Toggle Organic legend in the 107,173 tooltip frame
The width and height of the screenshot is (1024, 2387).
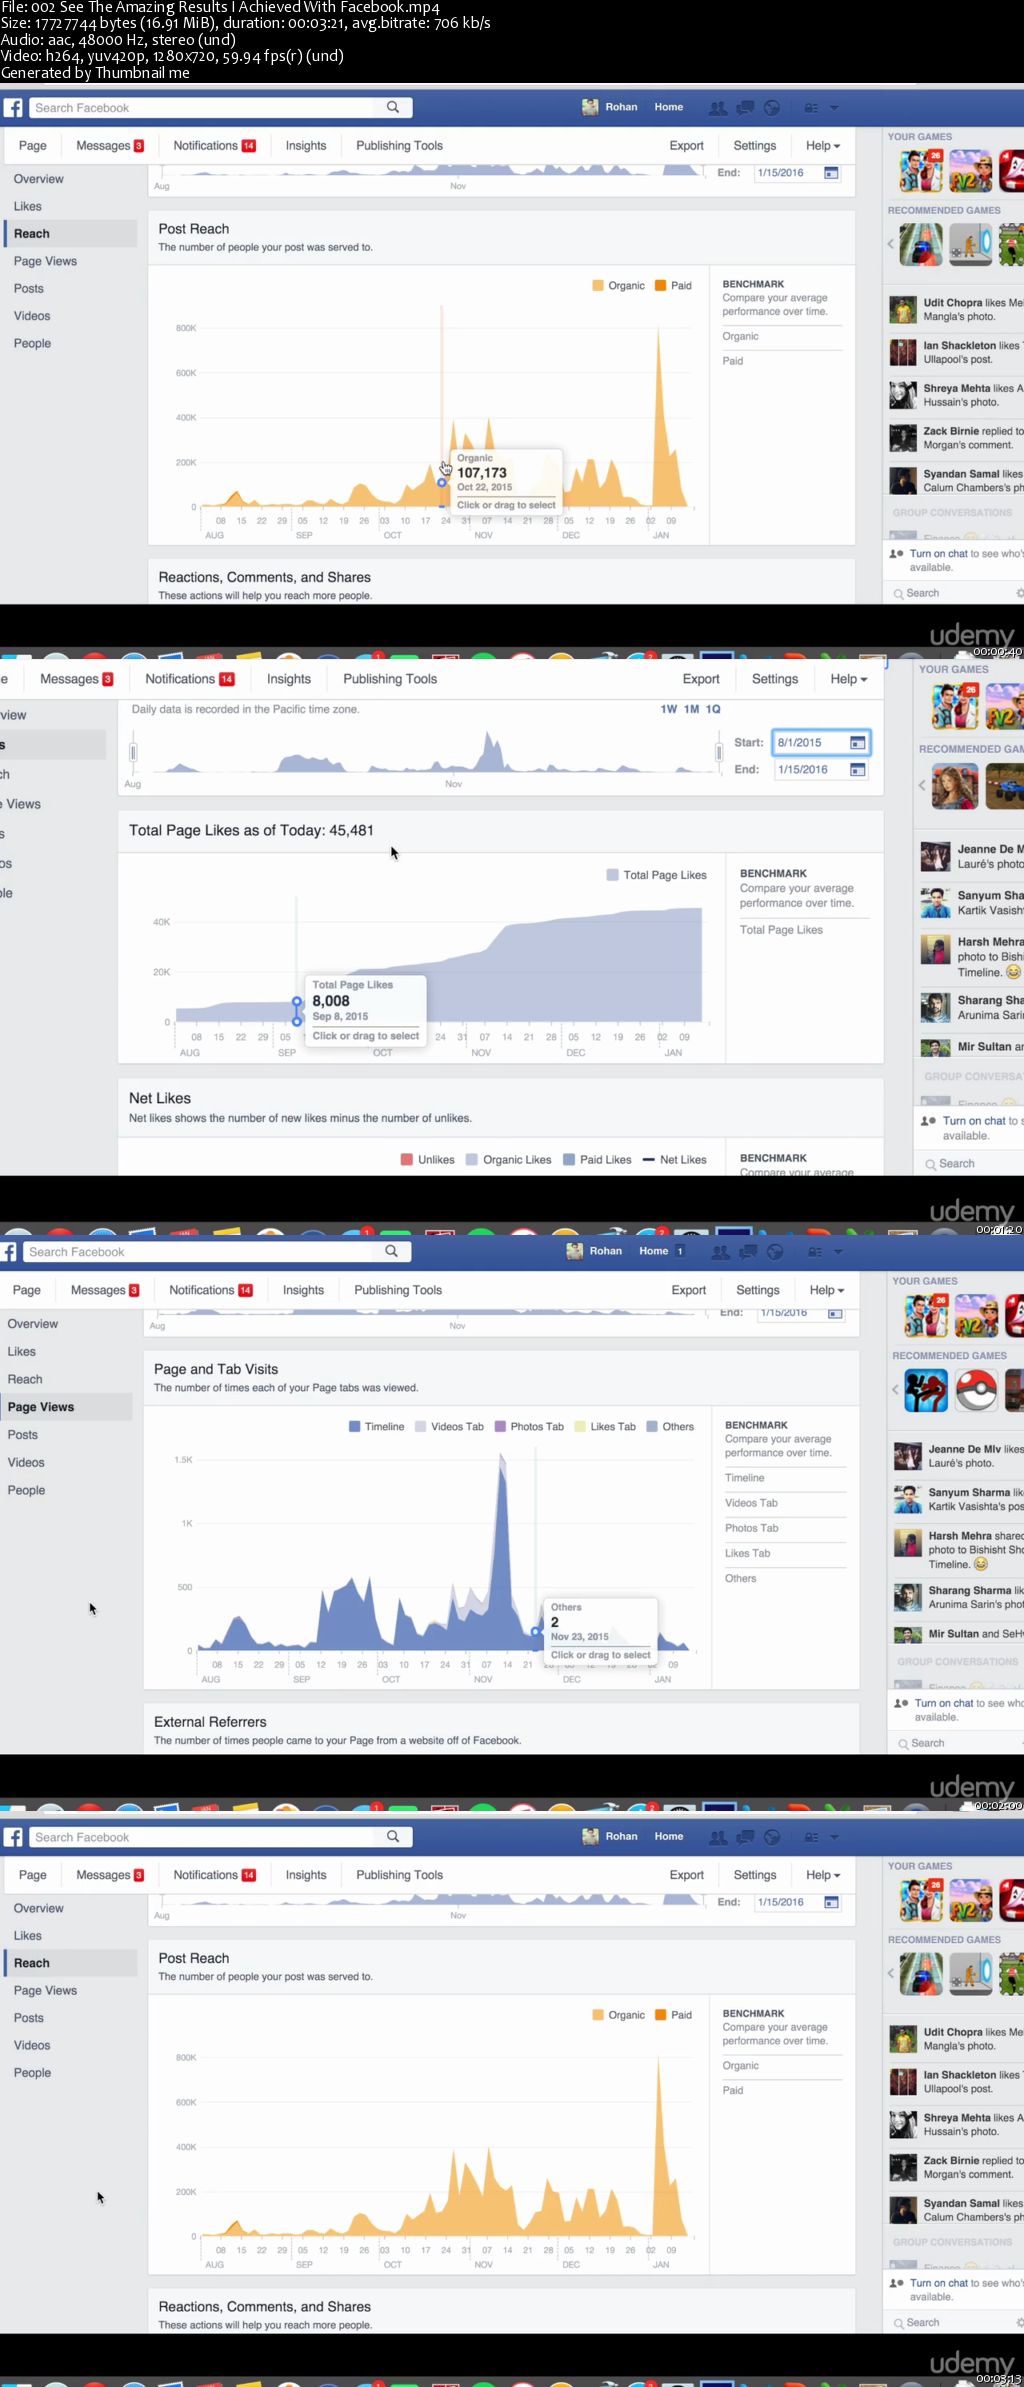[619, 285]
